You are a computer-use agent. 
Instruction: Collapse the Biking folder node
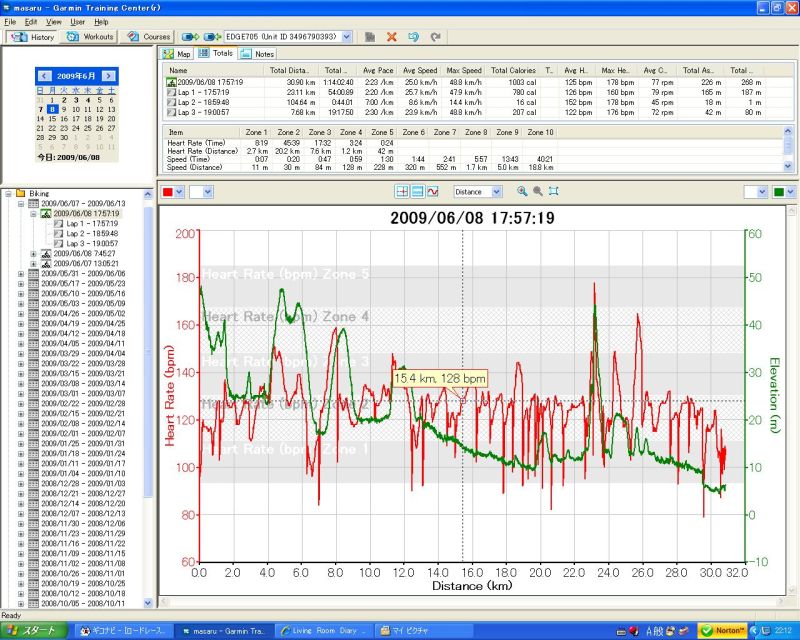click(x=8, y=194)
